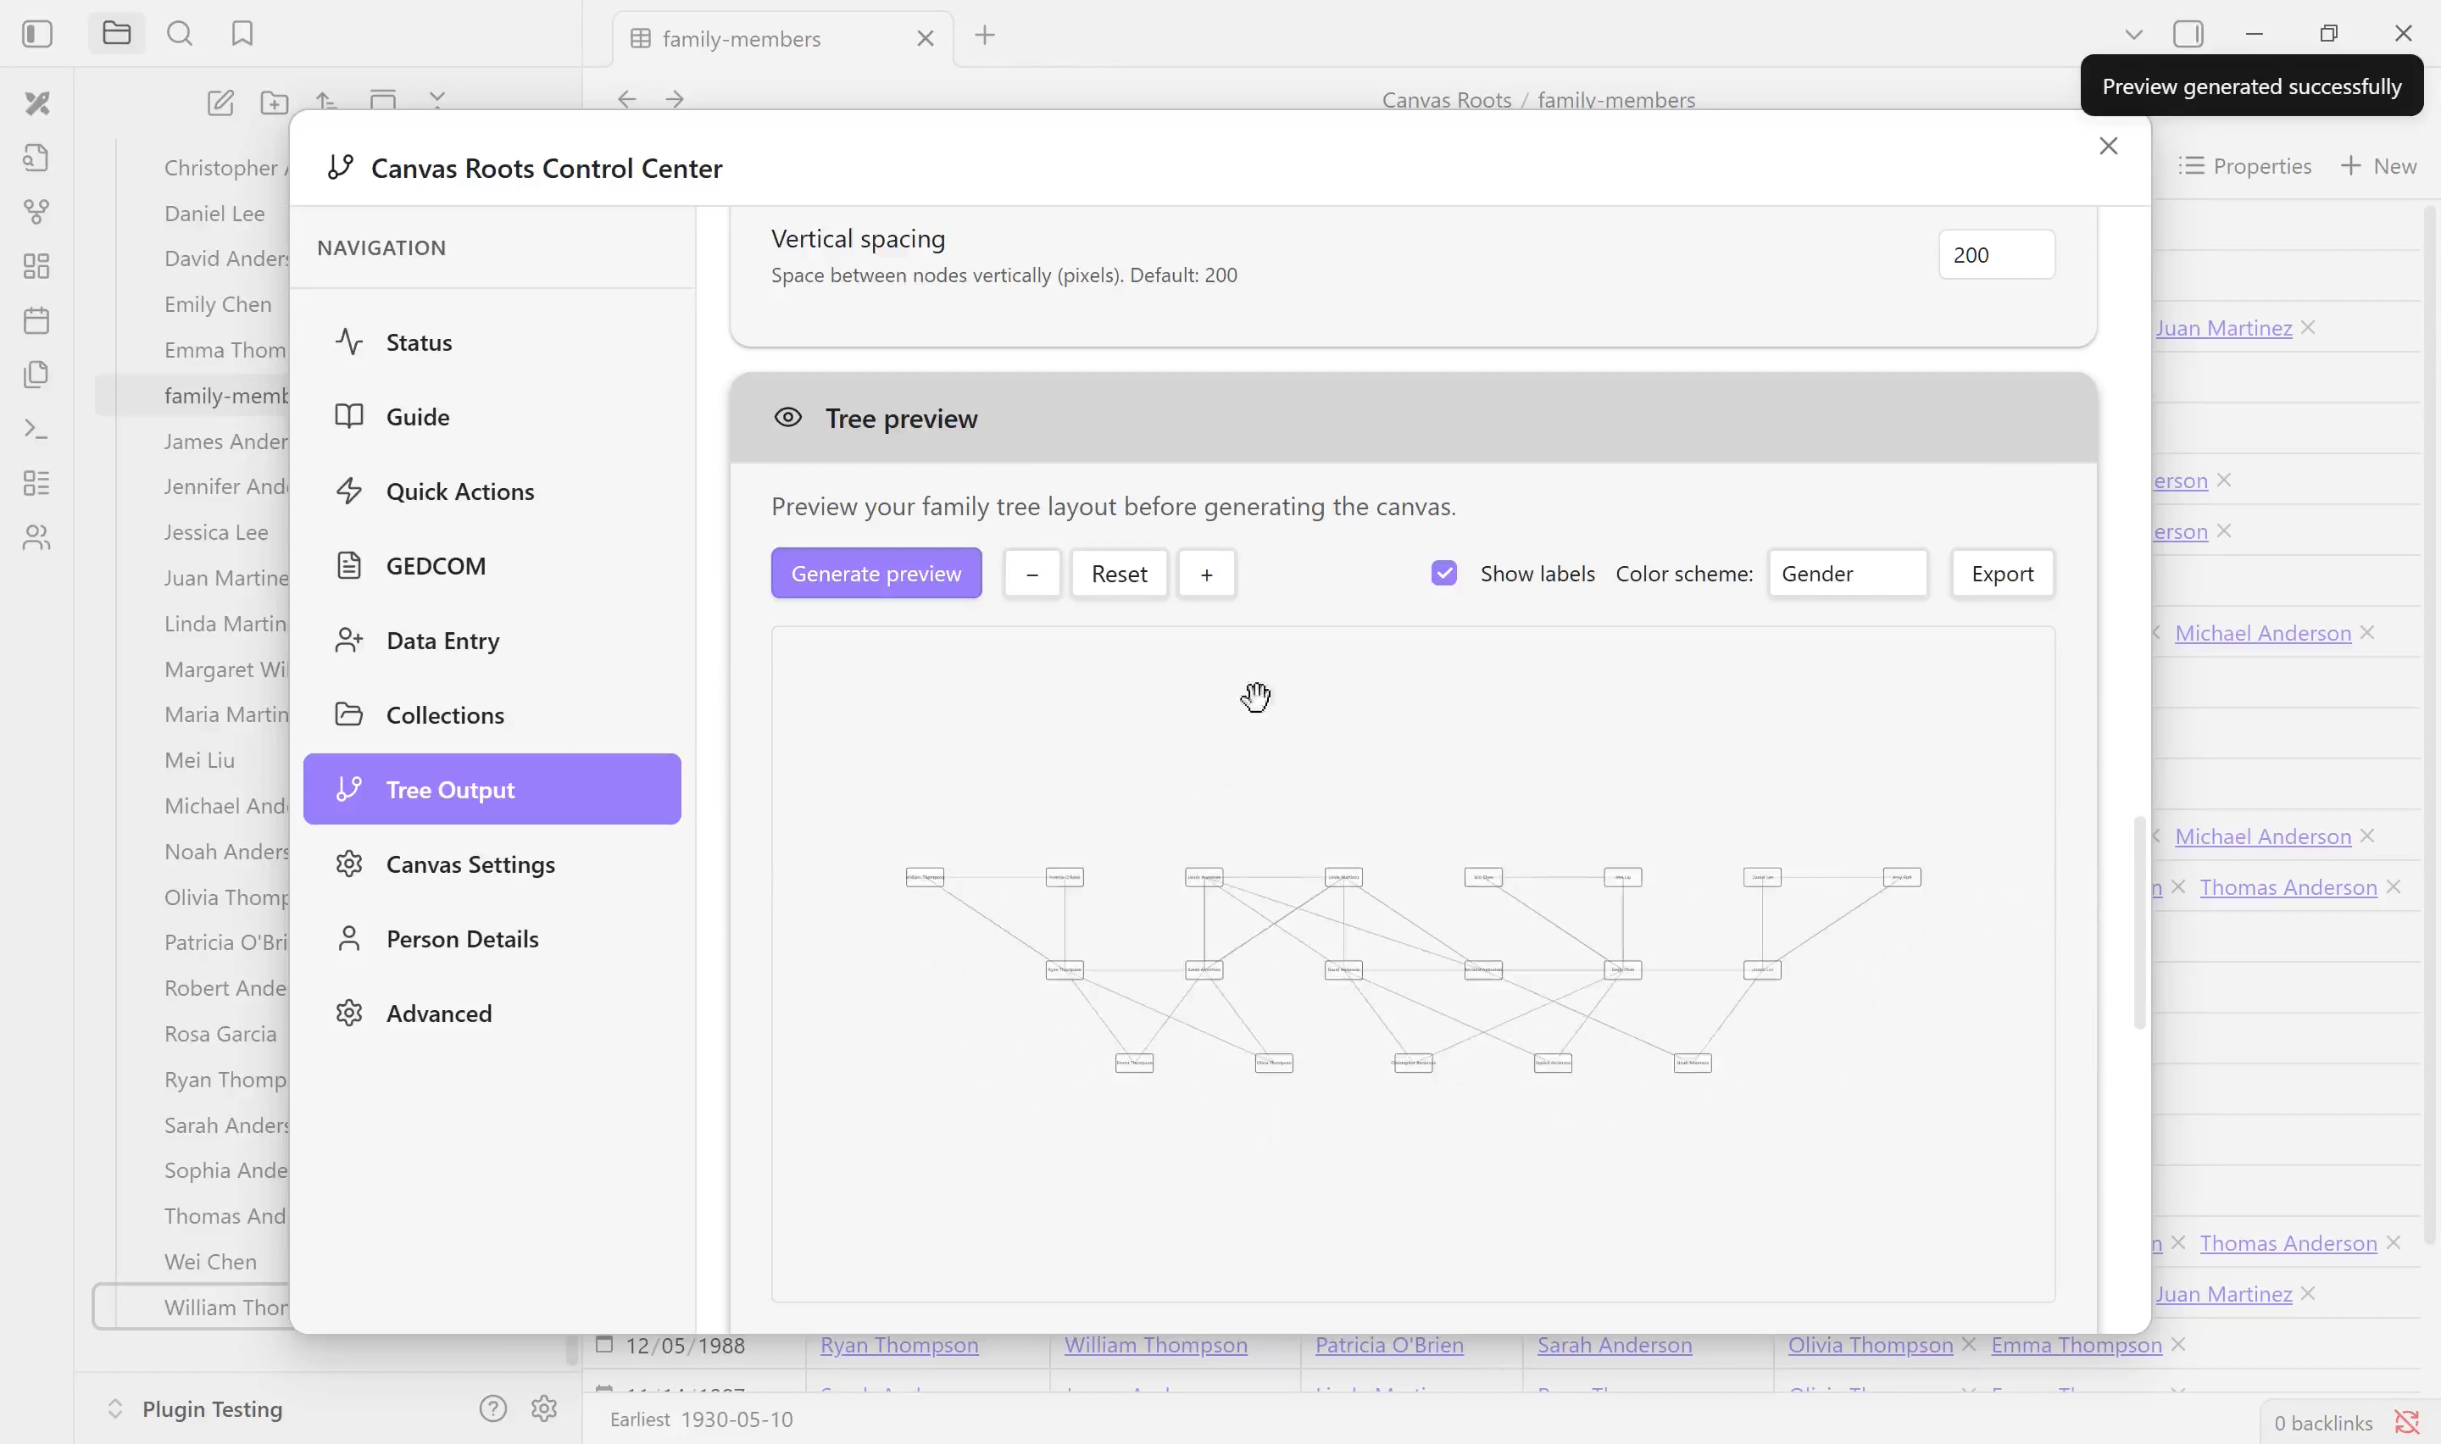Open graph view from the left ribbon
This screenshot has height=1444, width=2441.
tap(36, 212)
